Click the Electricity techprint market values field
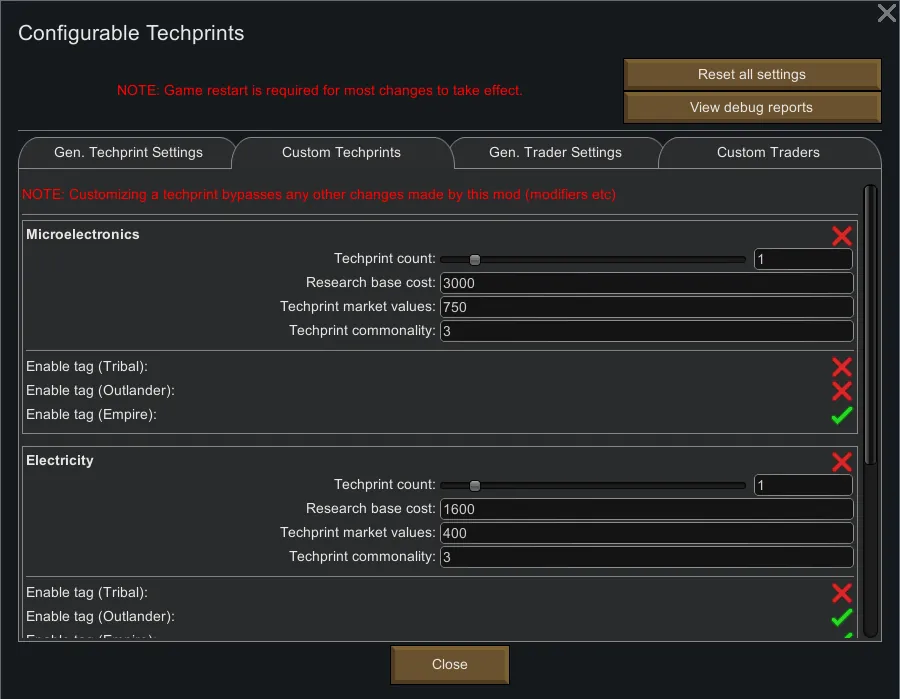Viewport: 900px width, 699px height. (645, 533)
